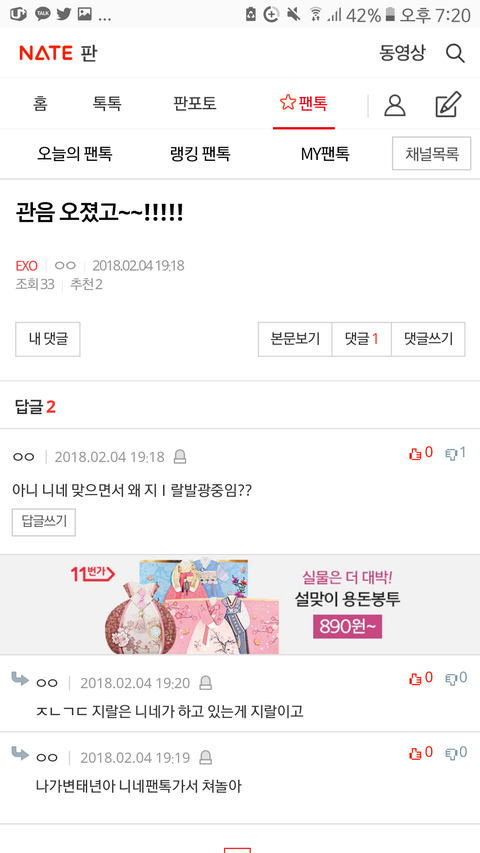The width and height of the screenshot is (480, 853).
Task: Upvote the first 19:18 reply
Action: point(421,453)
